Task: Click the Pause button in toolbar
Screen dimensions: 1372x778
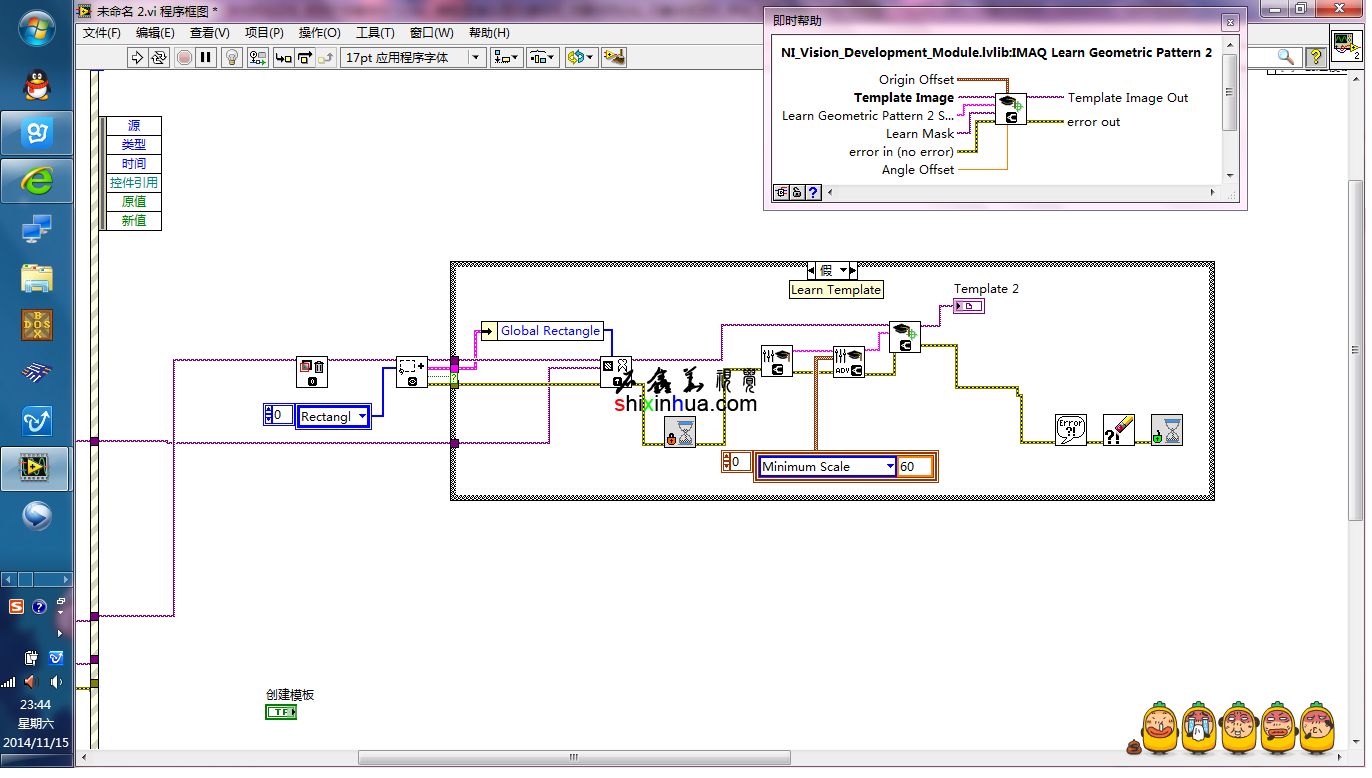Action: click(x=206, y=58)
